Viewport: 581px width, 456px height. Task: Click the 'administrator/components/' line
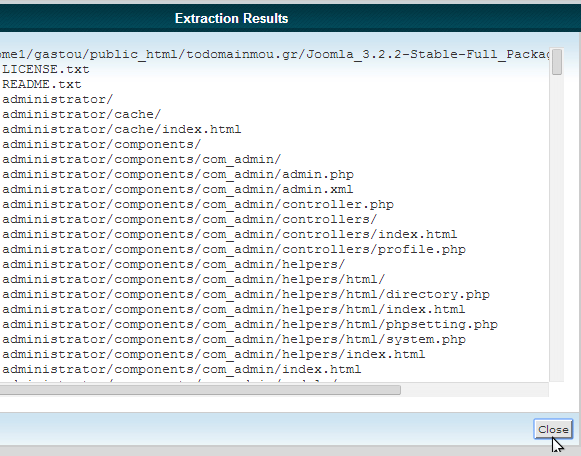coord(102,144)
